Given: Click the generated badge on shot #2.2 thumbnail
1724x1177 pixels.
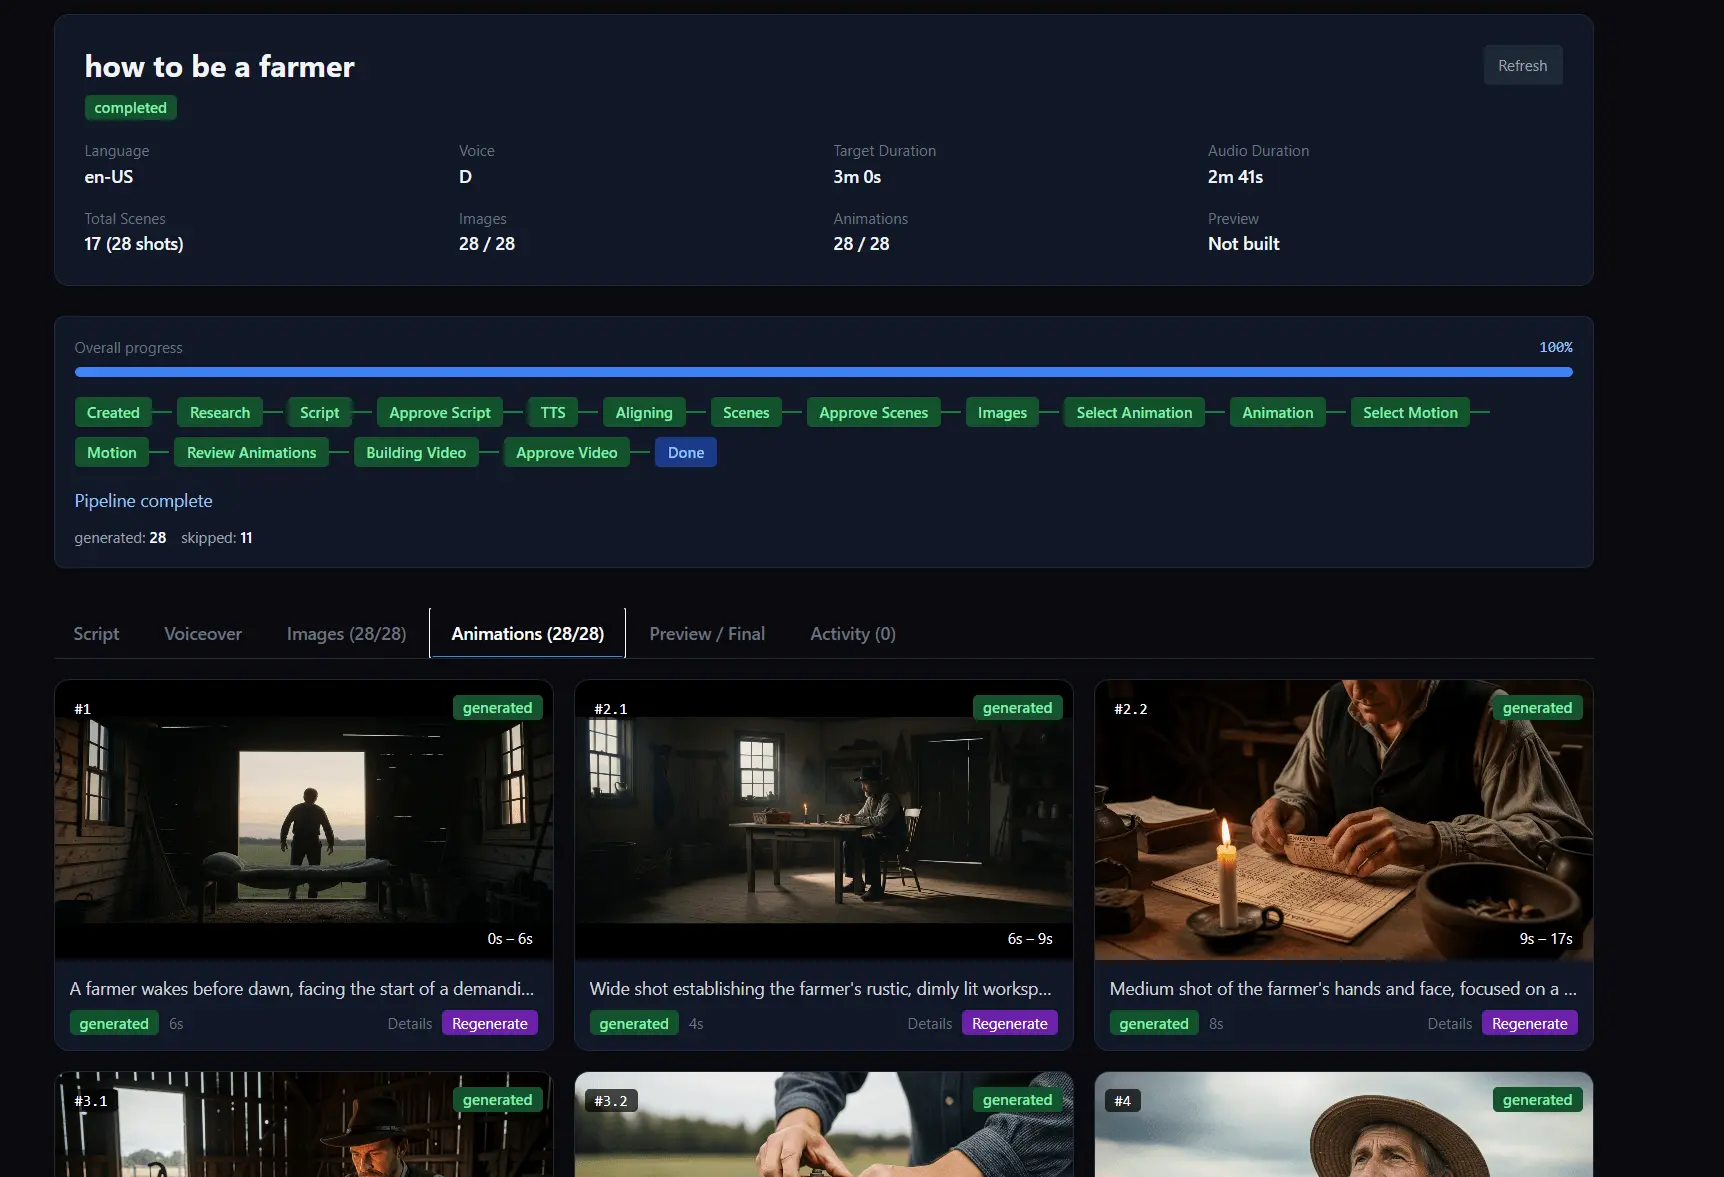Looking at the screenshot, I should [x=1538, y=708].
